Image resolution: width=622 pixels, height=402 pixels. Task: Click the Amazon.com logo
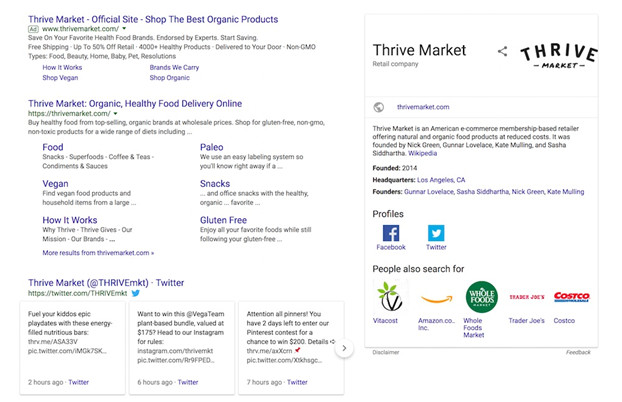point(436,297)
